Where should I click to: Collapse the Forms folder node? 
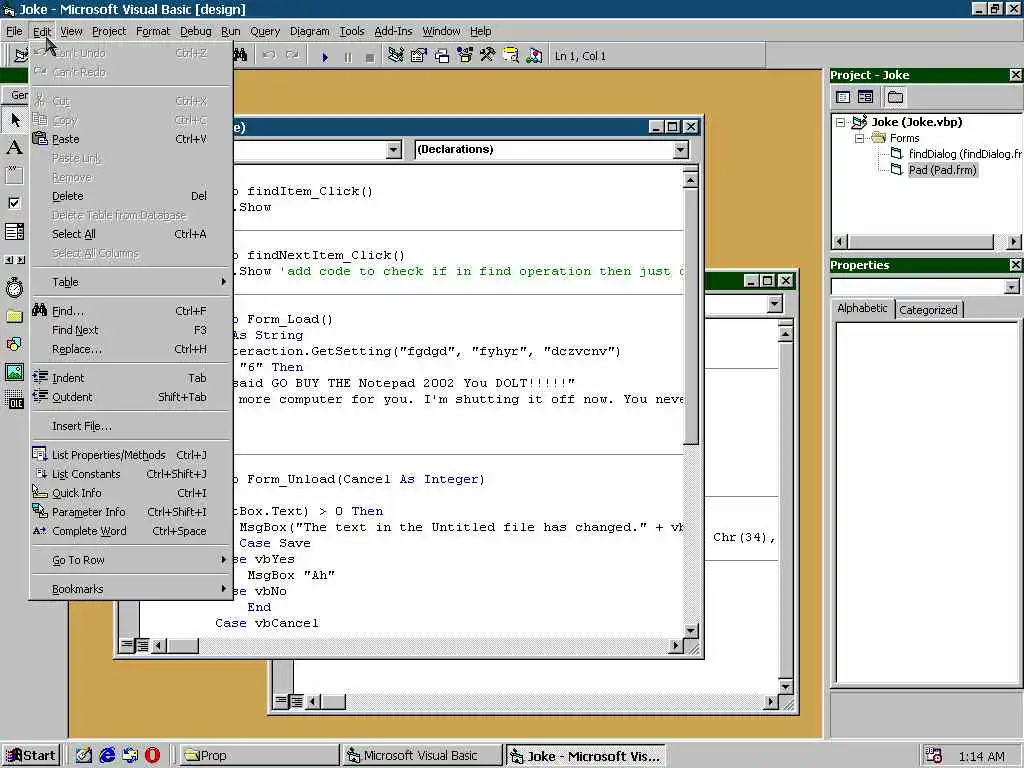[859, 138]
